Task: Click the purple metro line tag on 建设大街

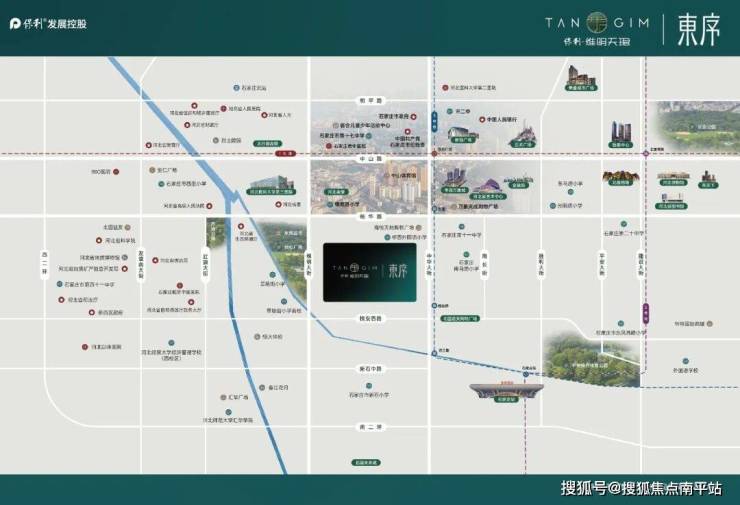Action: (x=646, y=313)
